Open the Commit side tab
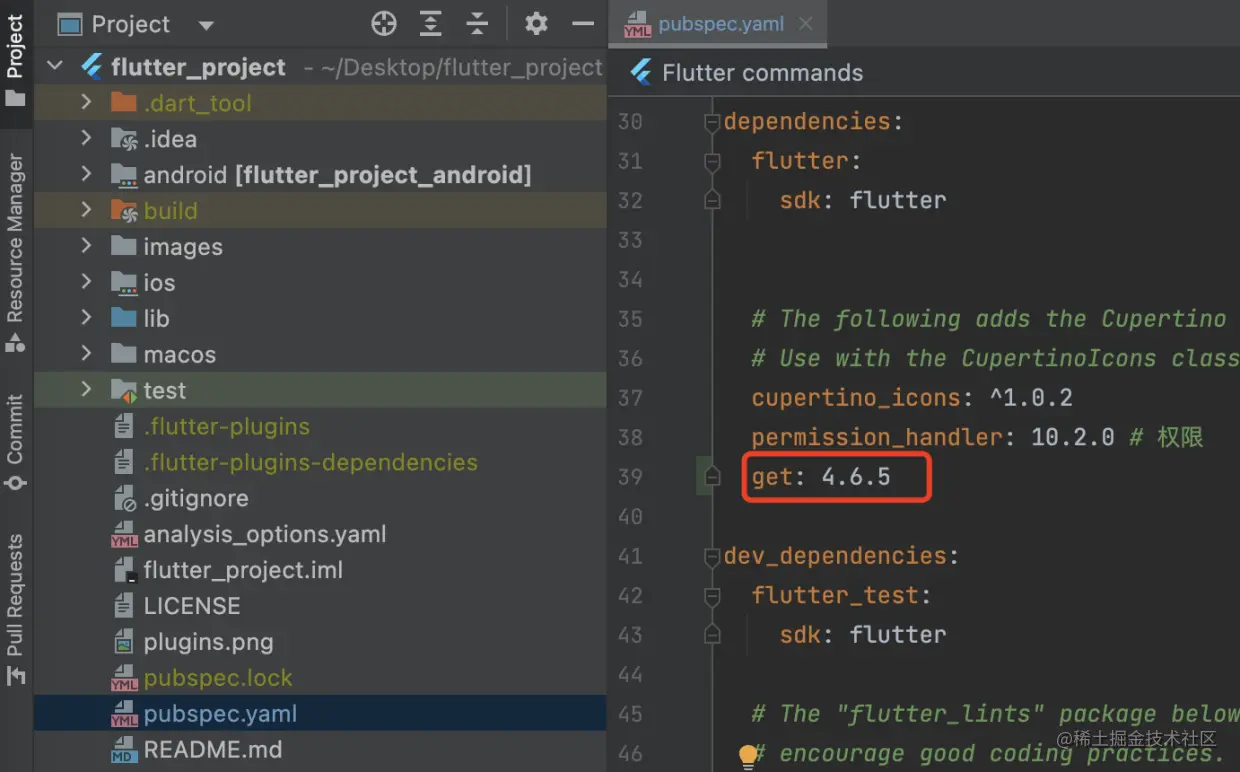This screenshot has height=772, width=1240. (x=15, y=441)
